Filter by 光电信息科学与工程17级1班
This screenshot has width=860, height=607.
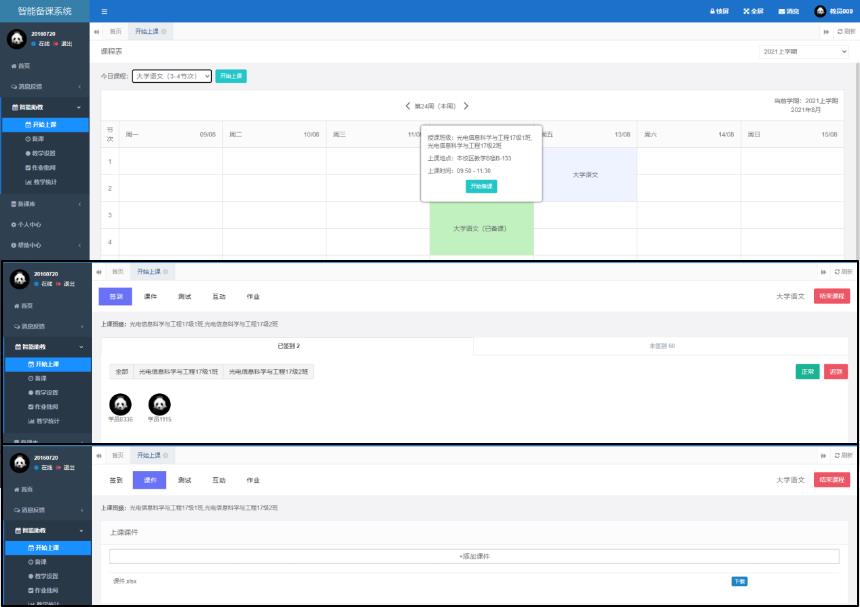178,371
